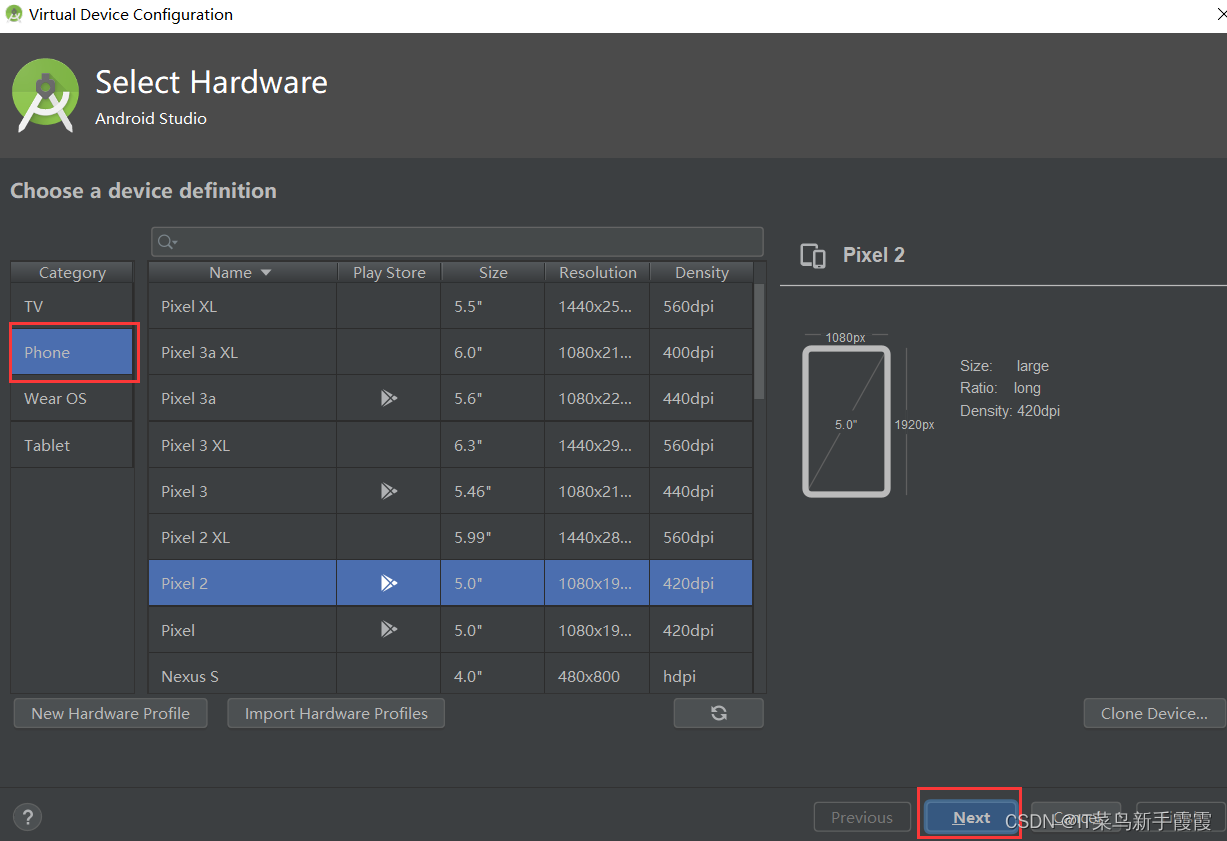
Task: Click the 400dpi density cell
Action: [702, 352]
